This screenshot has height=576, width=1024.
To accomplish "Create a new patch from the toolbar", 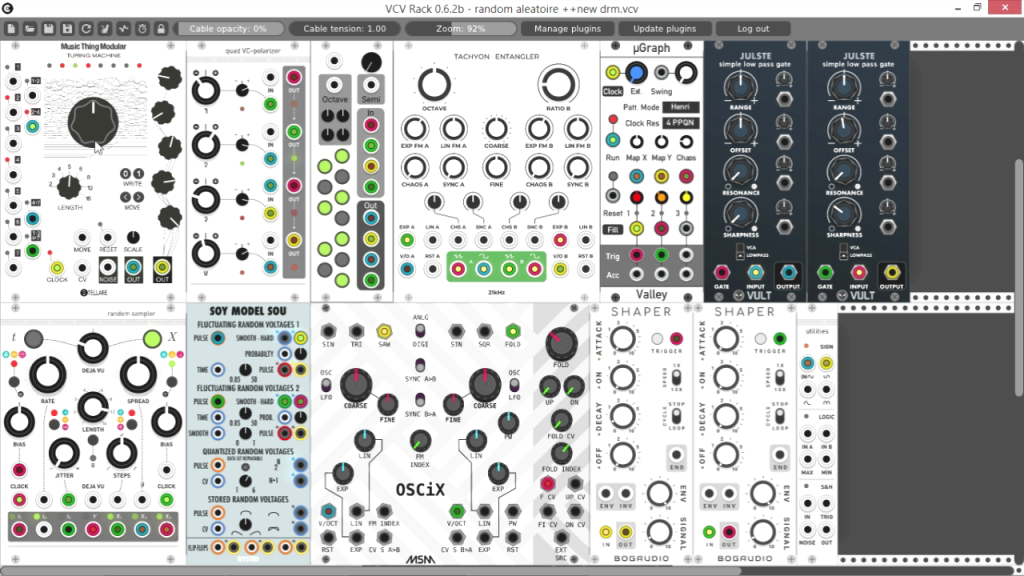I will pyautogui.click(x=11, y=29).
